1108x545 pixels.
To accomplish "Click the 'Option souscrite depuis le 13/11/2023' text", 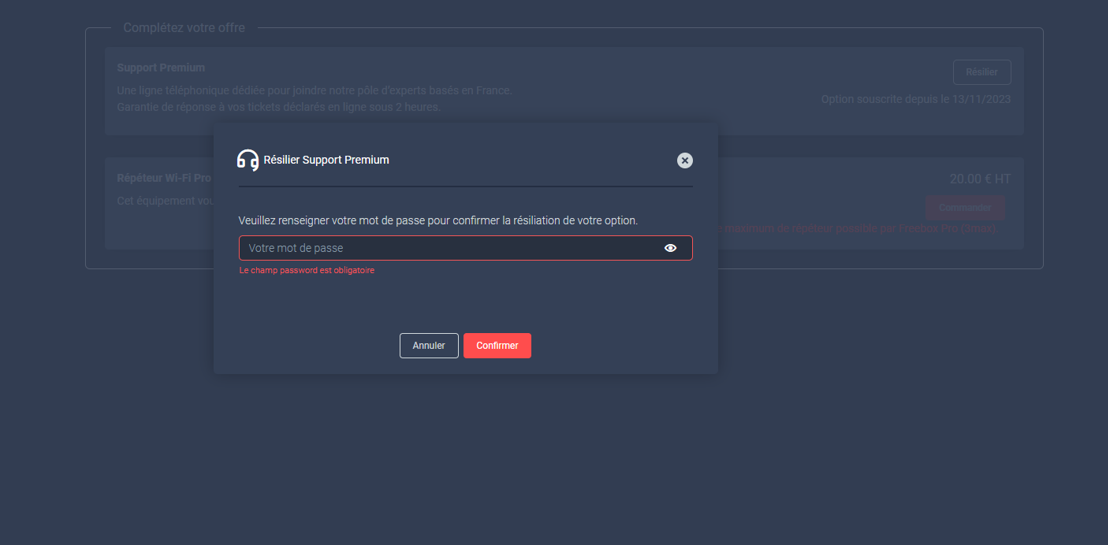I will pos(916,99).
